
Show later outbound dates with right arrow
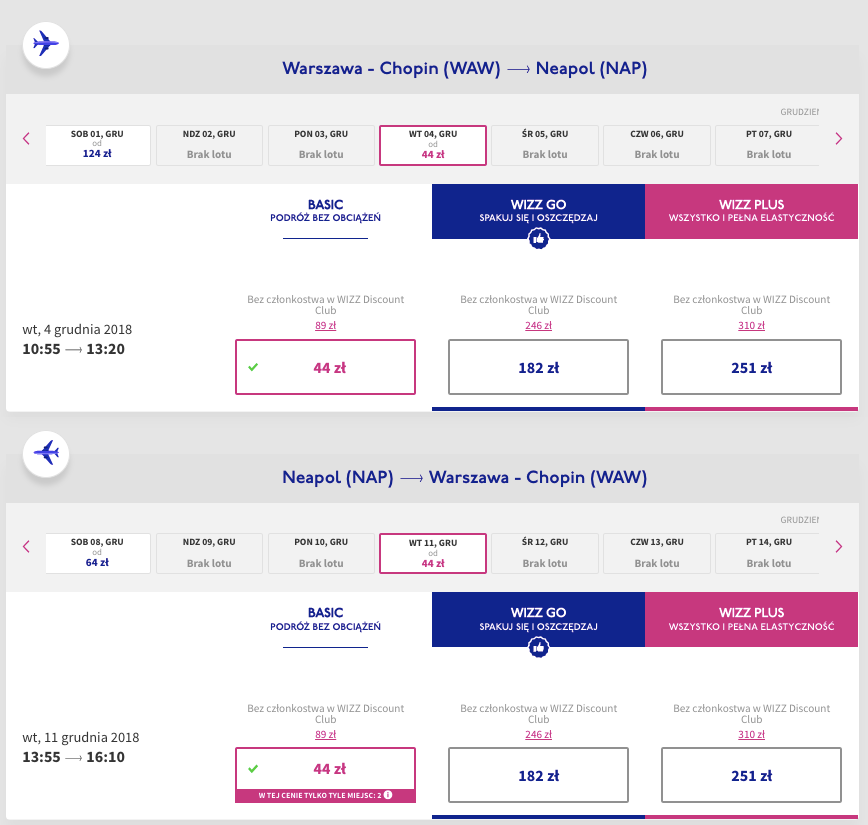[839, 138]
